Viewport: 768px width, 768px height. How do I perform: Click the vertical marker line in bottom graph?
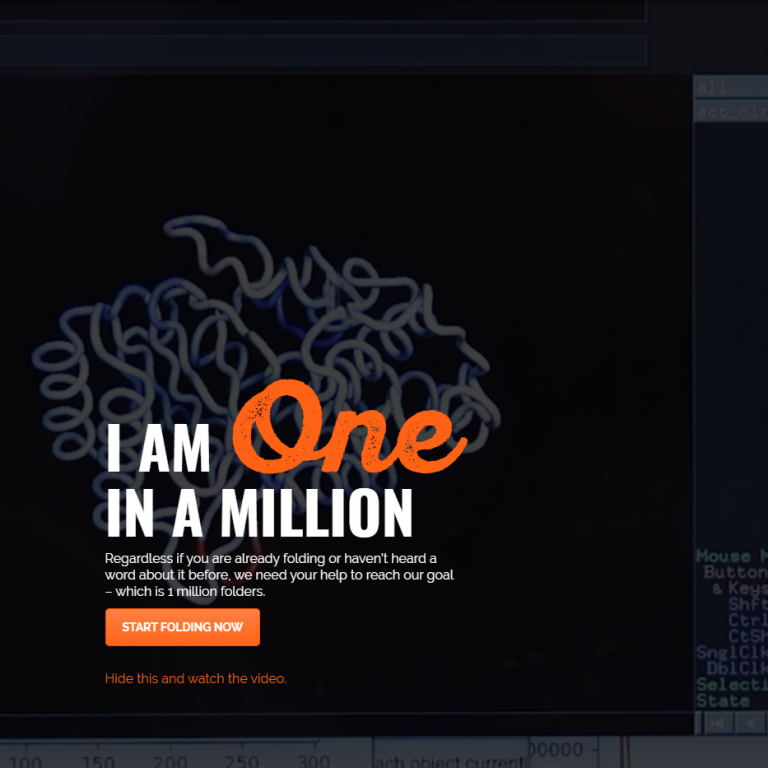pos(626,752)
